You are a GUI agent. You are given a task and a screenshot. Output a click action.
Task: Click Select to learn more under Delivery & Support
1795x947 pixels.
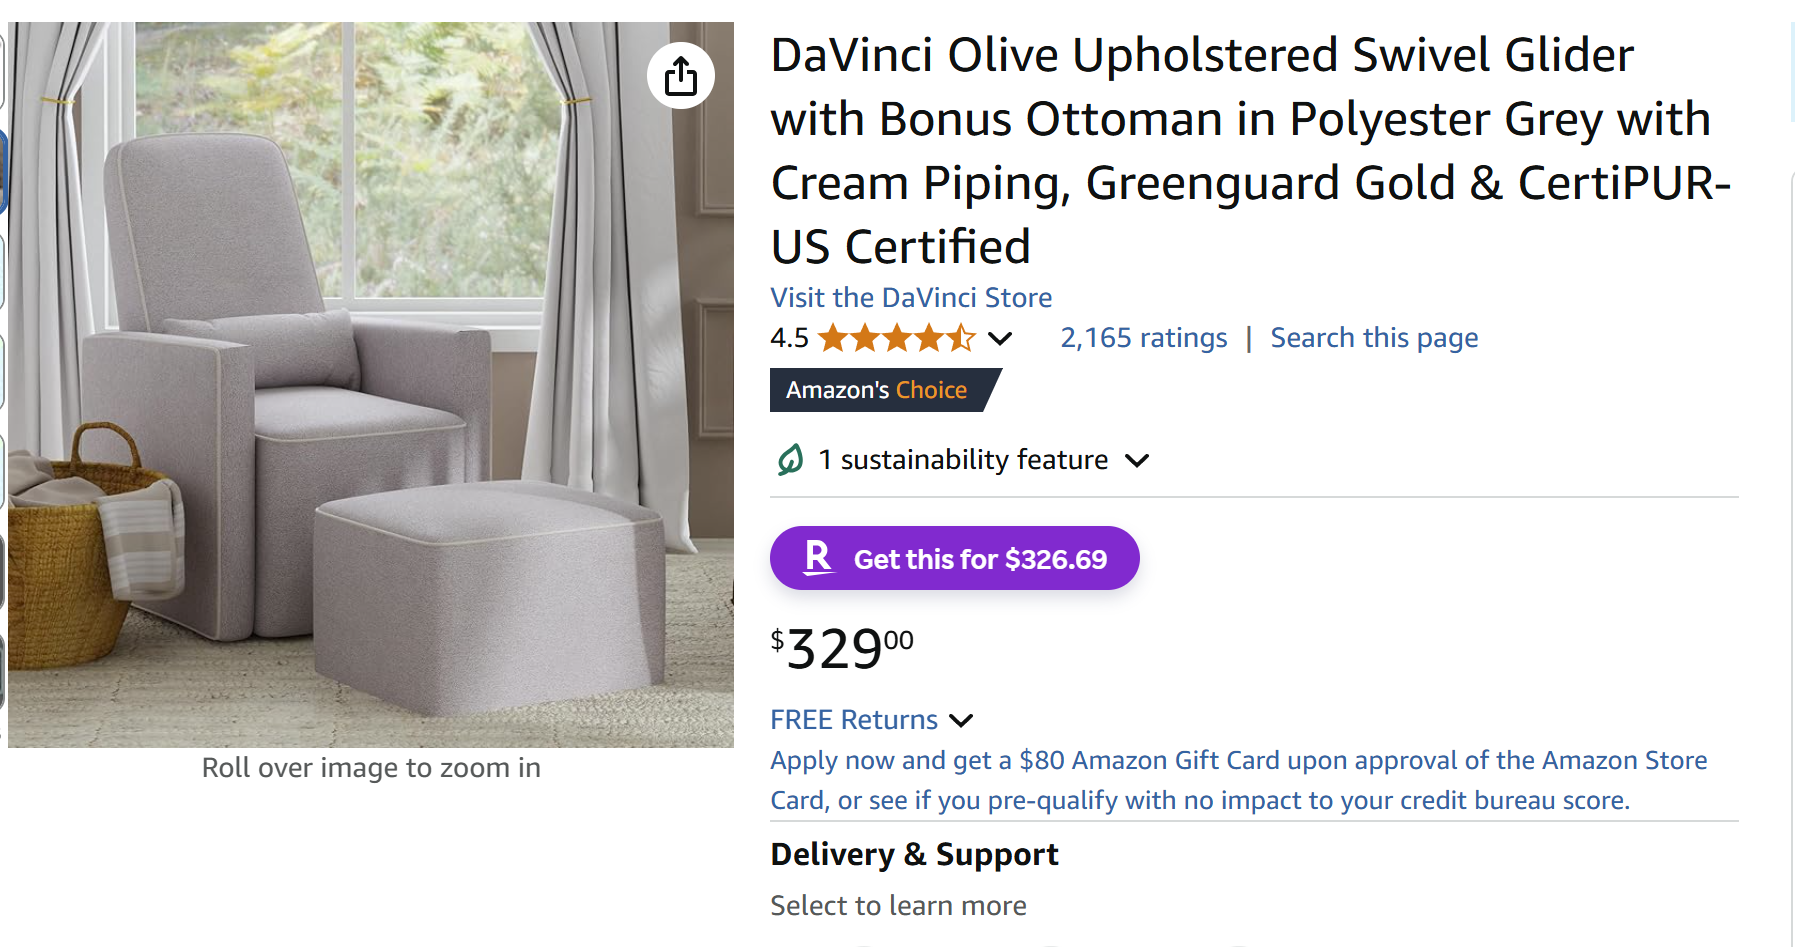pos(898,905)
